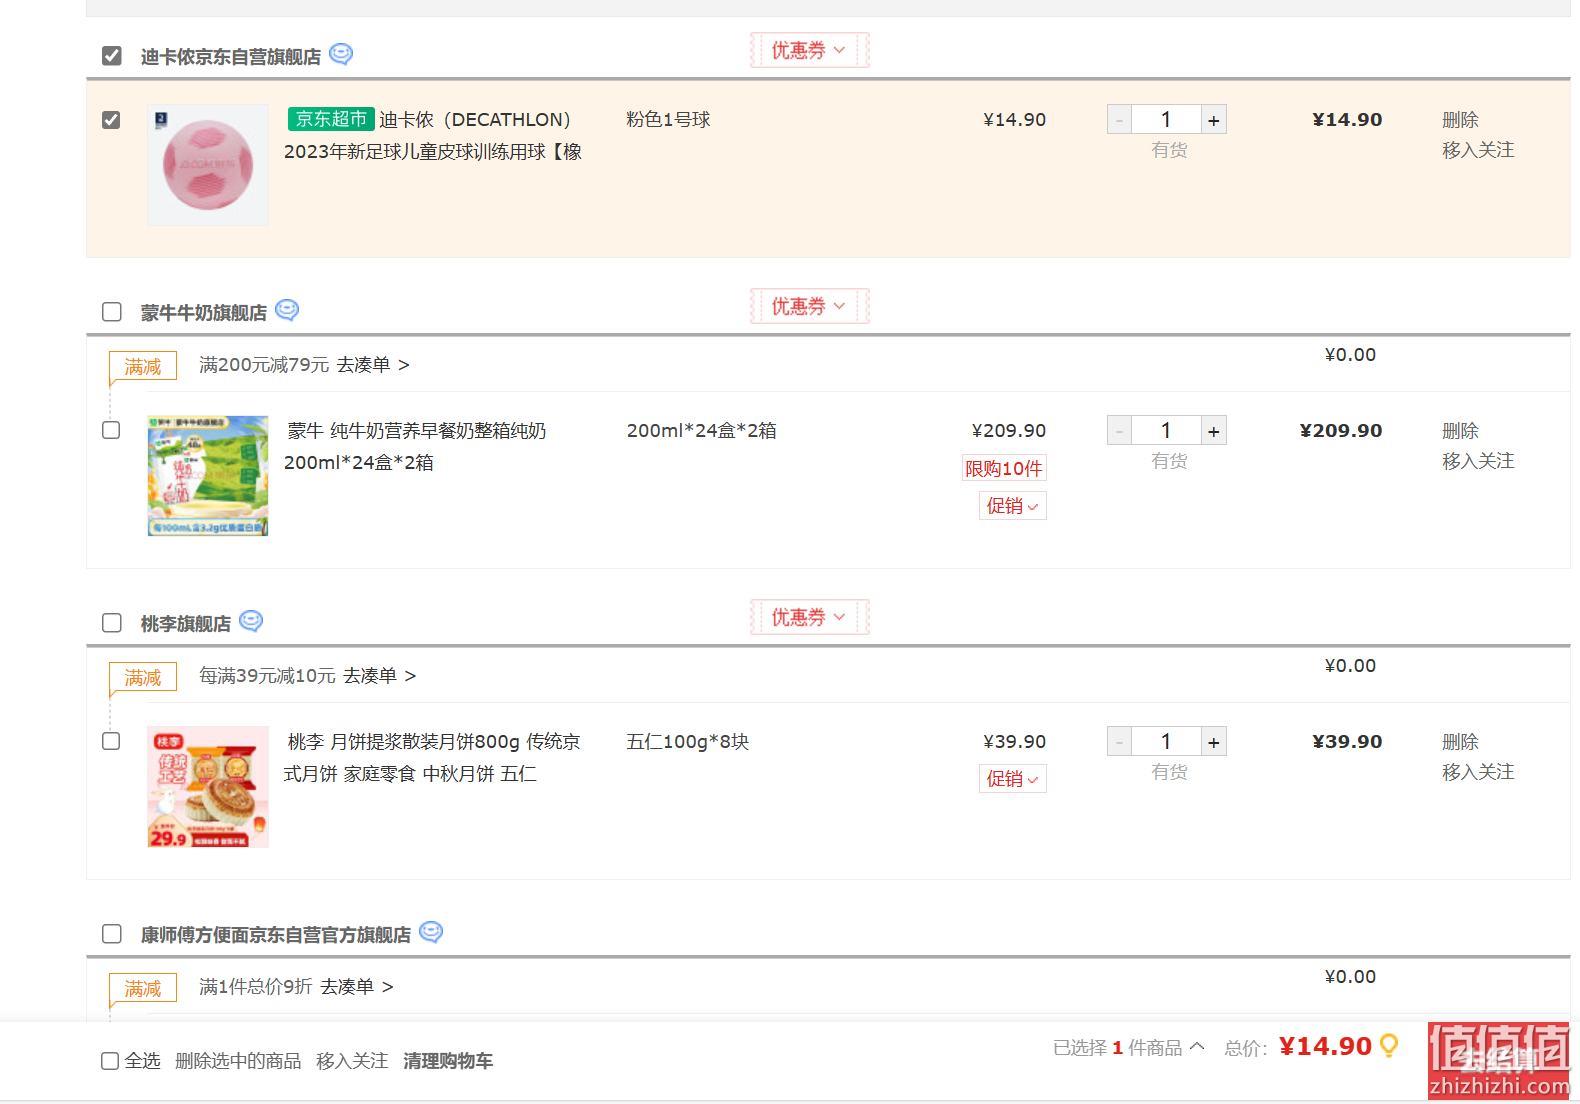Open 迪卡侬京东自营旗舰店 store page
The height and width of the screenshot is (1104, 1580).
[231, 57]
